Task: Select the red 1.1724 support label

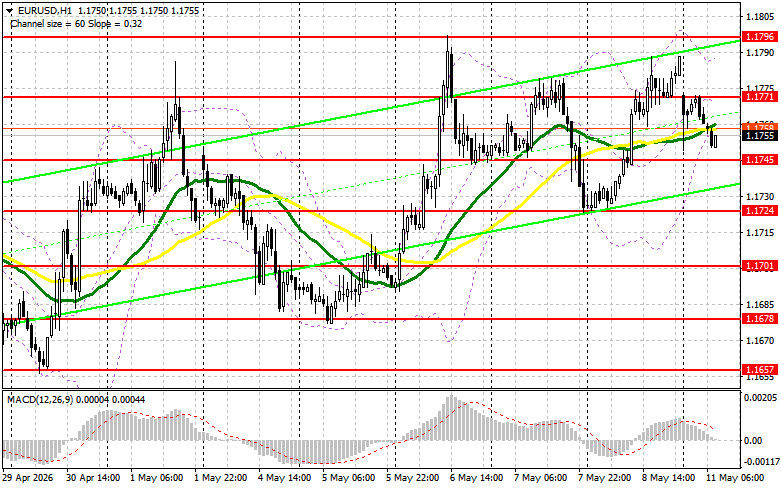Action: pyautogui.click(x=761, y=211)
